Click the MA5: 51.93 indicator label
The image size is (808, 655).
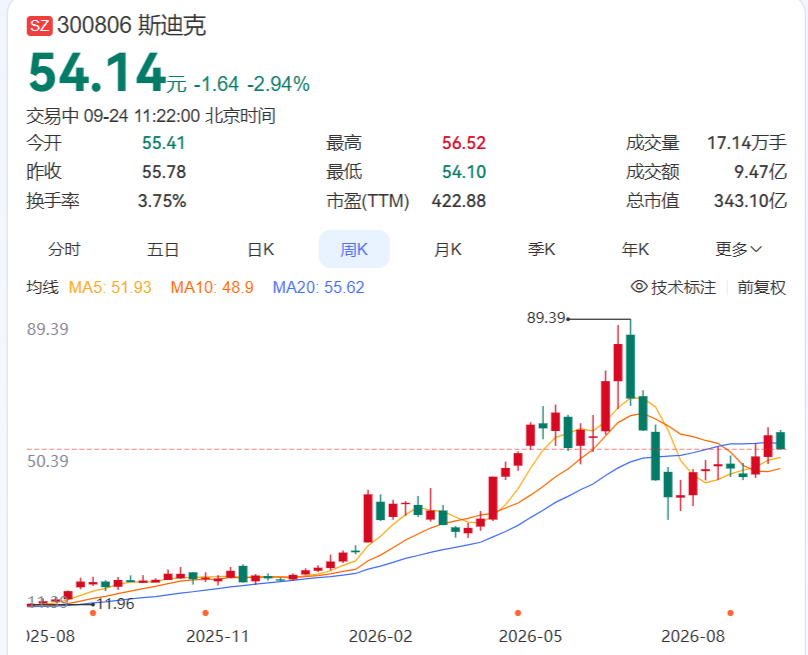pyautogui.click(x=110, y=287)
